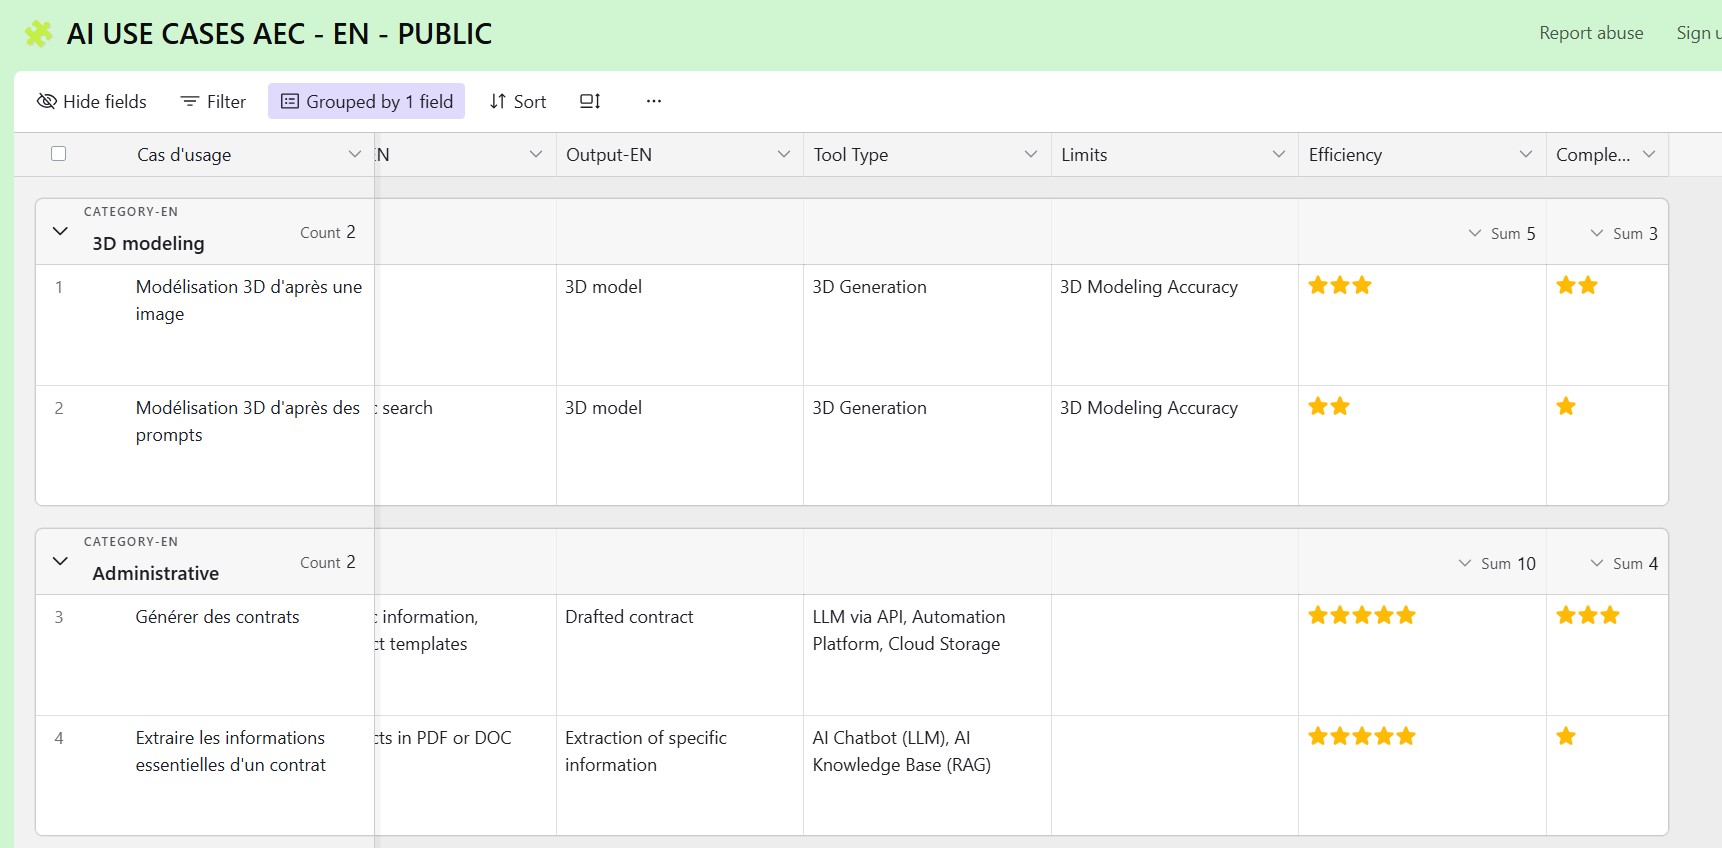This screenshot has width=1722, height=848.
Task: Open Sum 4 summary dropdown
Action: click(x=1624, y=563)
